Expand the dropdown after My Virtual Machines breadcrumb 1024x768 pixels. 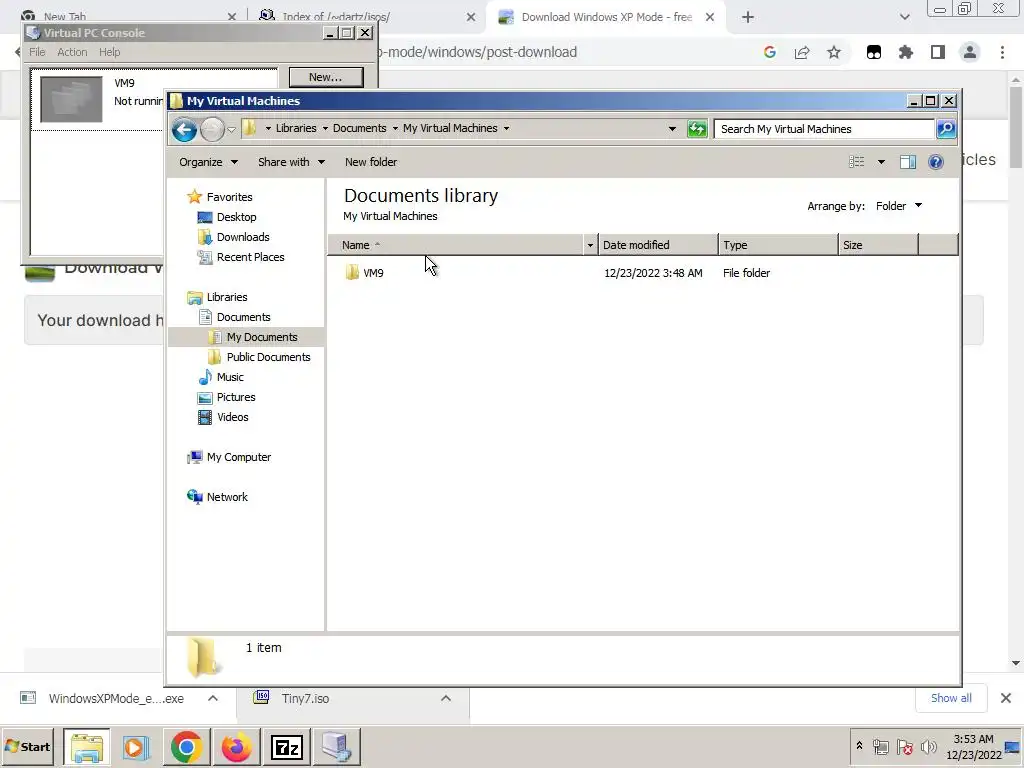click(506, 128)
